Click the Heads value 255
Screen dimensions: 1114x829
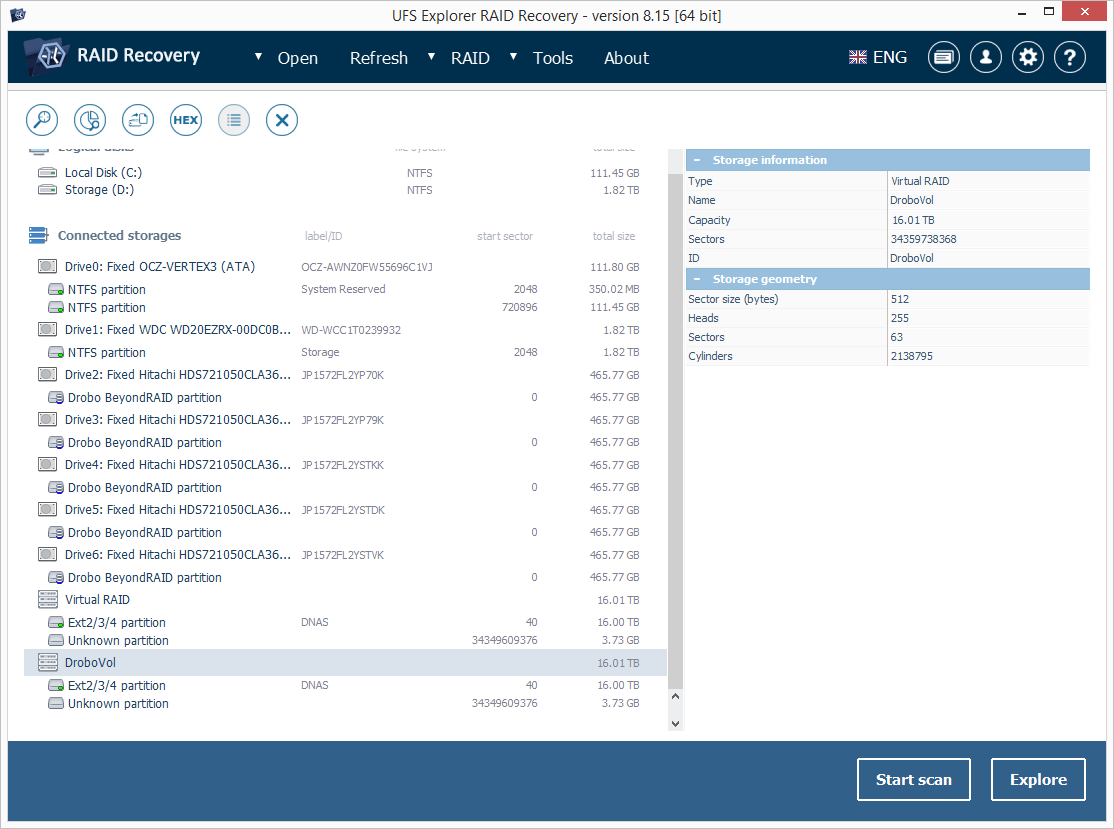pos(899,318)
